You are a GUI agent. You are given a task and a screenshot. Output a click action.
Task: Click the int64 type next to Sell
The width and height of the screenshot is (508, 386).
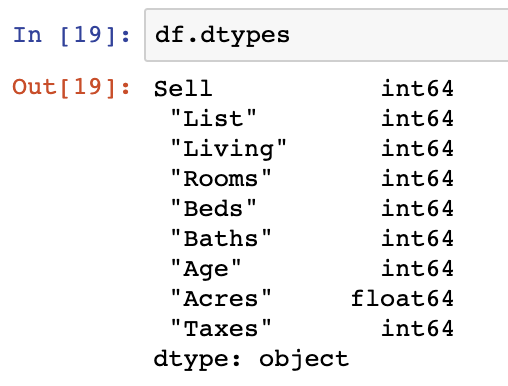[417, 88]
